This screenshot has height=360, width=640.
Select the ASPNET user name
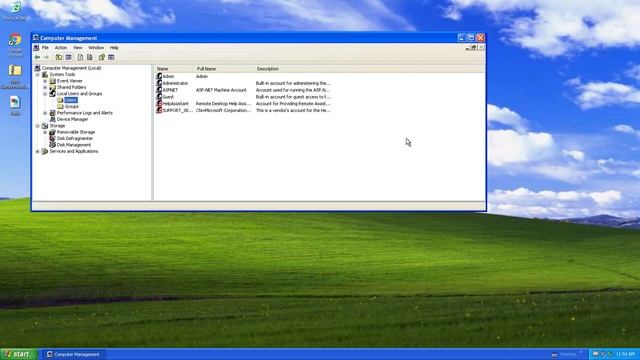(x=170, y=90)
